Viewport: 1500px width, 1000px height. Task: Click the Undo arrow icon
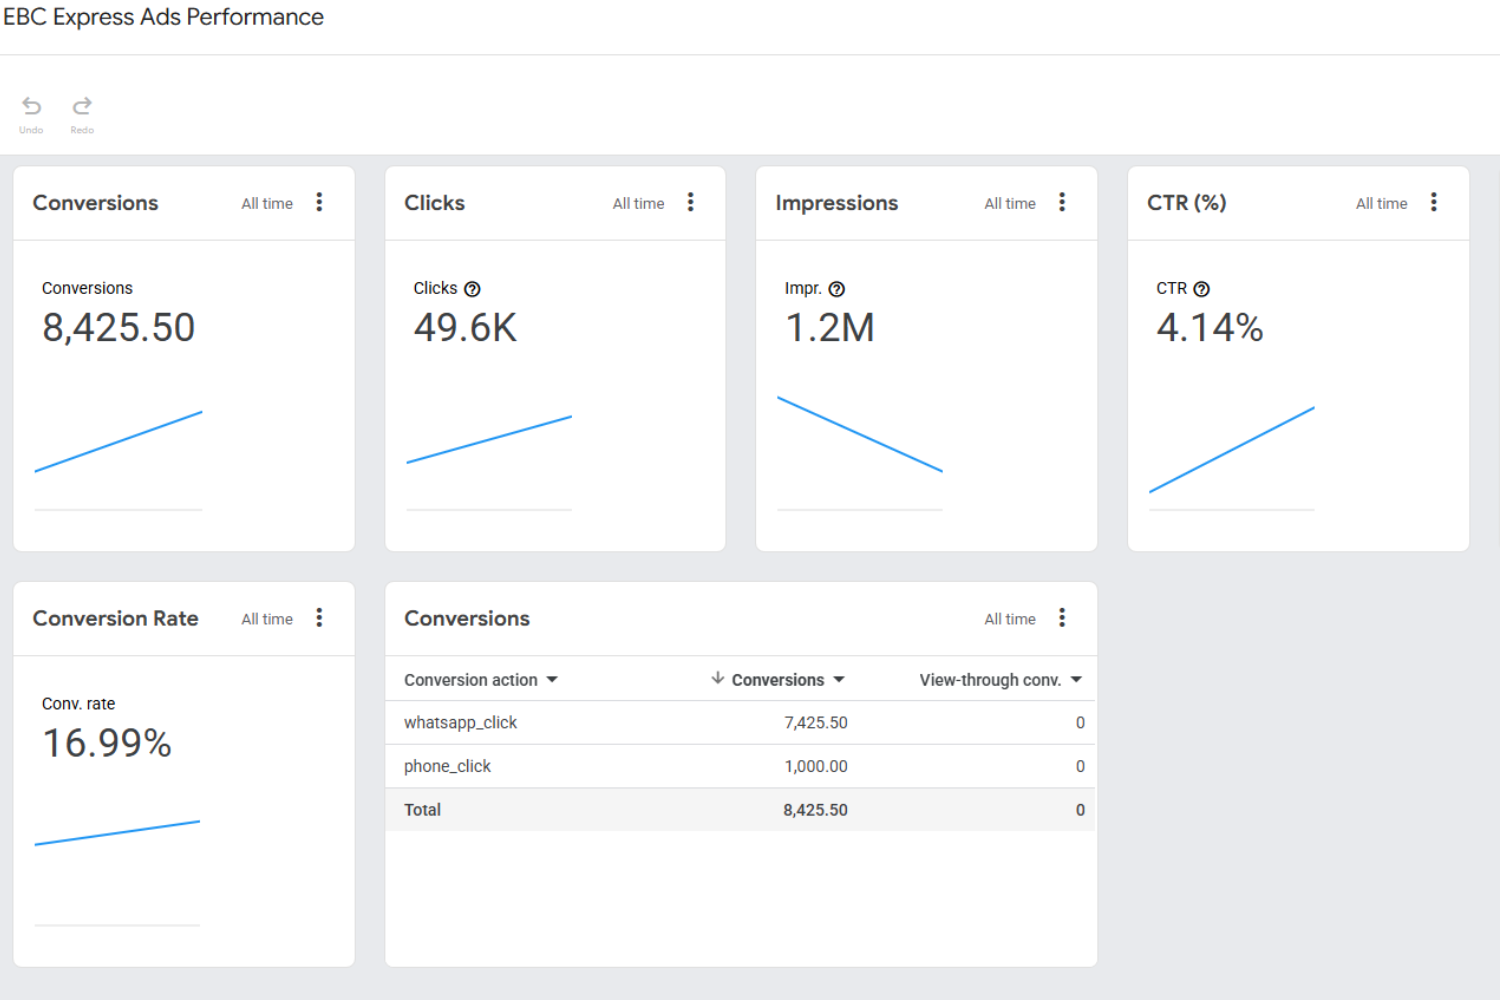(x=32, y=106)
